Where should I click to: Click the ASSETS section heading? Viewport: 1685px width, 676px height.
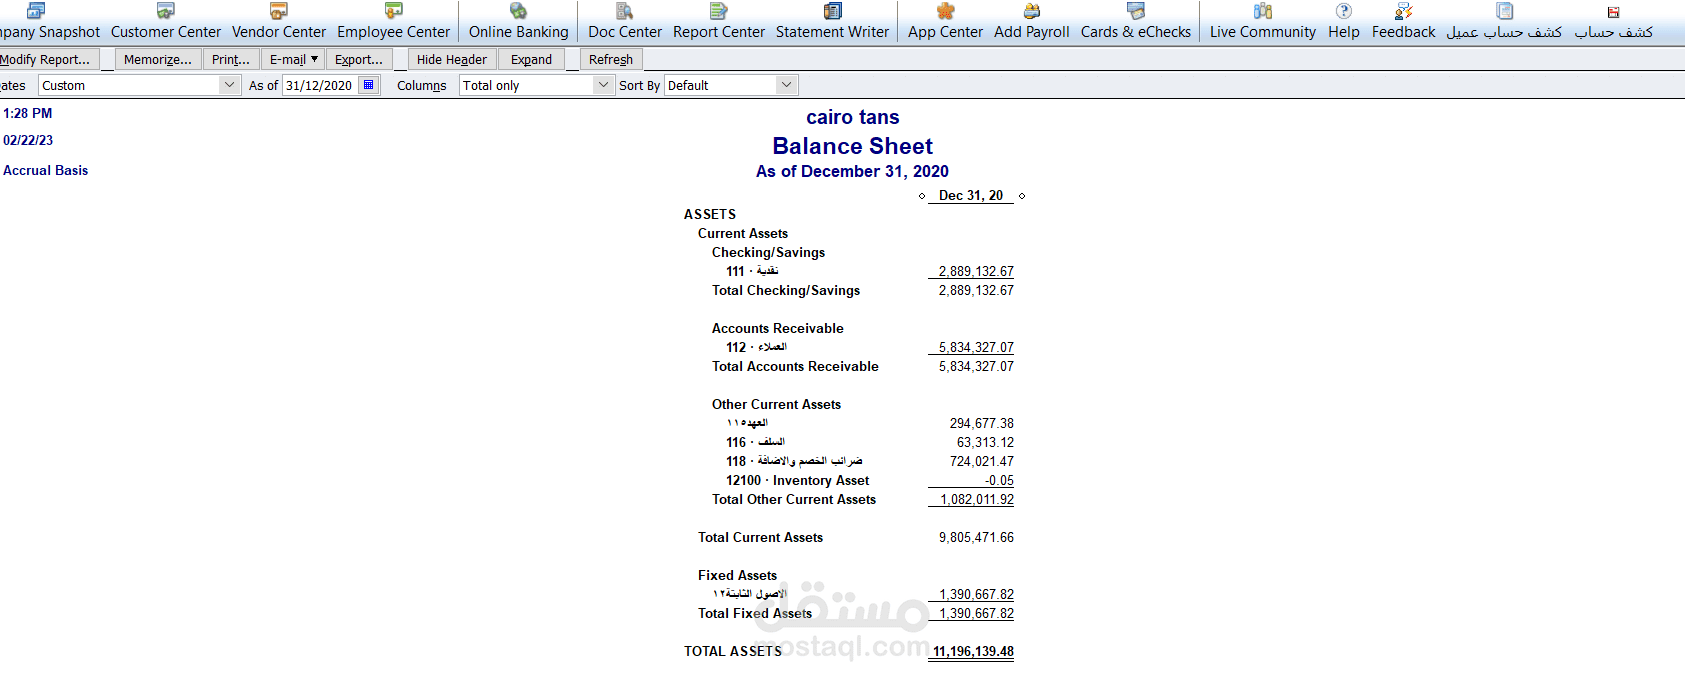pos(710,215)
